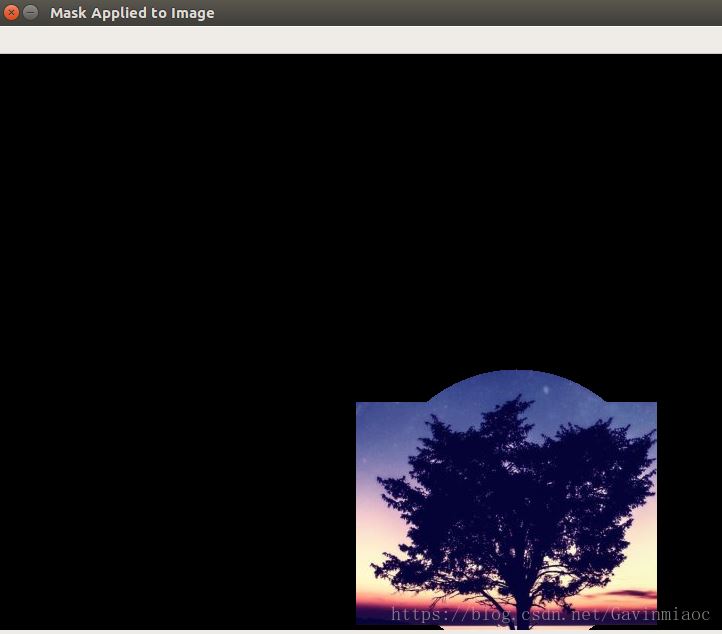
Task: Click the curved arc top of the mask
Action: click(x=517, y=373)
